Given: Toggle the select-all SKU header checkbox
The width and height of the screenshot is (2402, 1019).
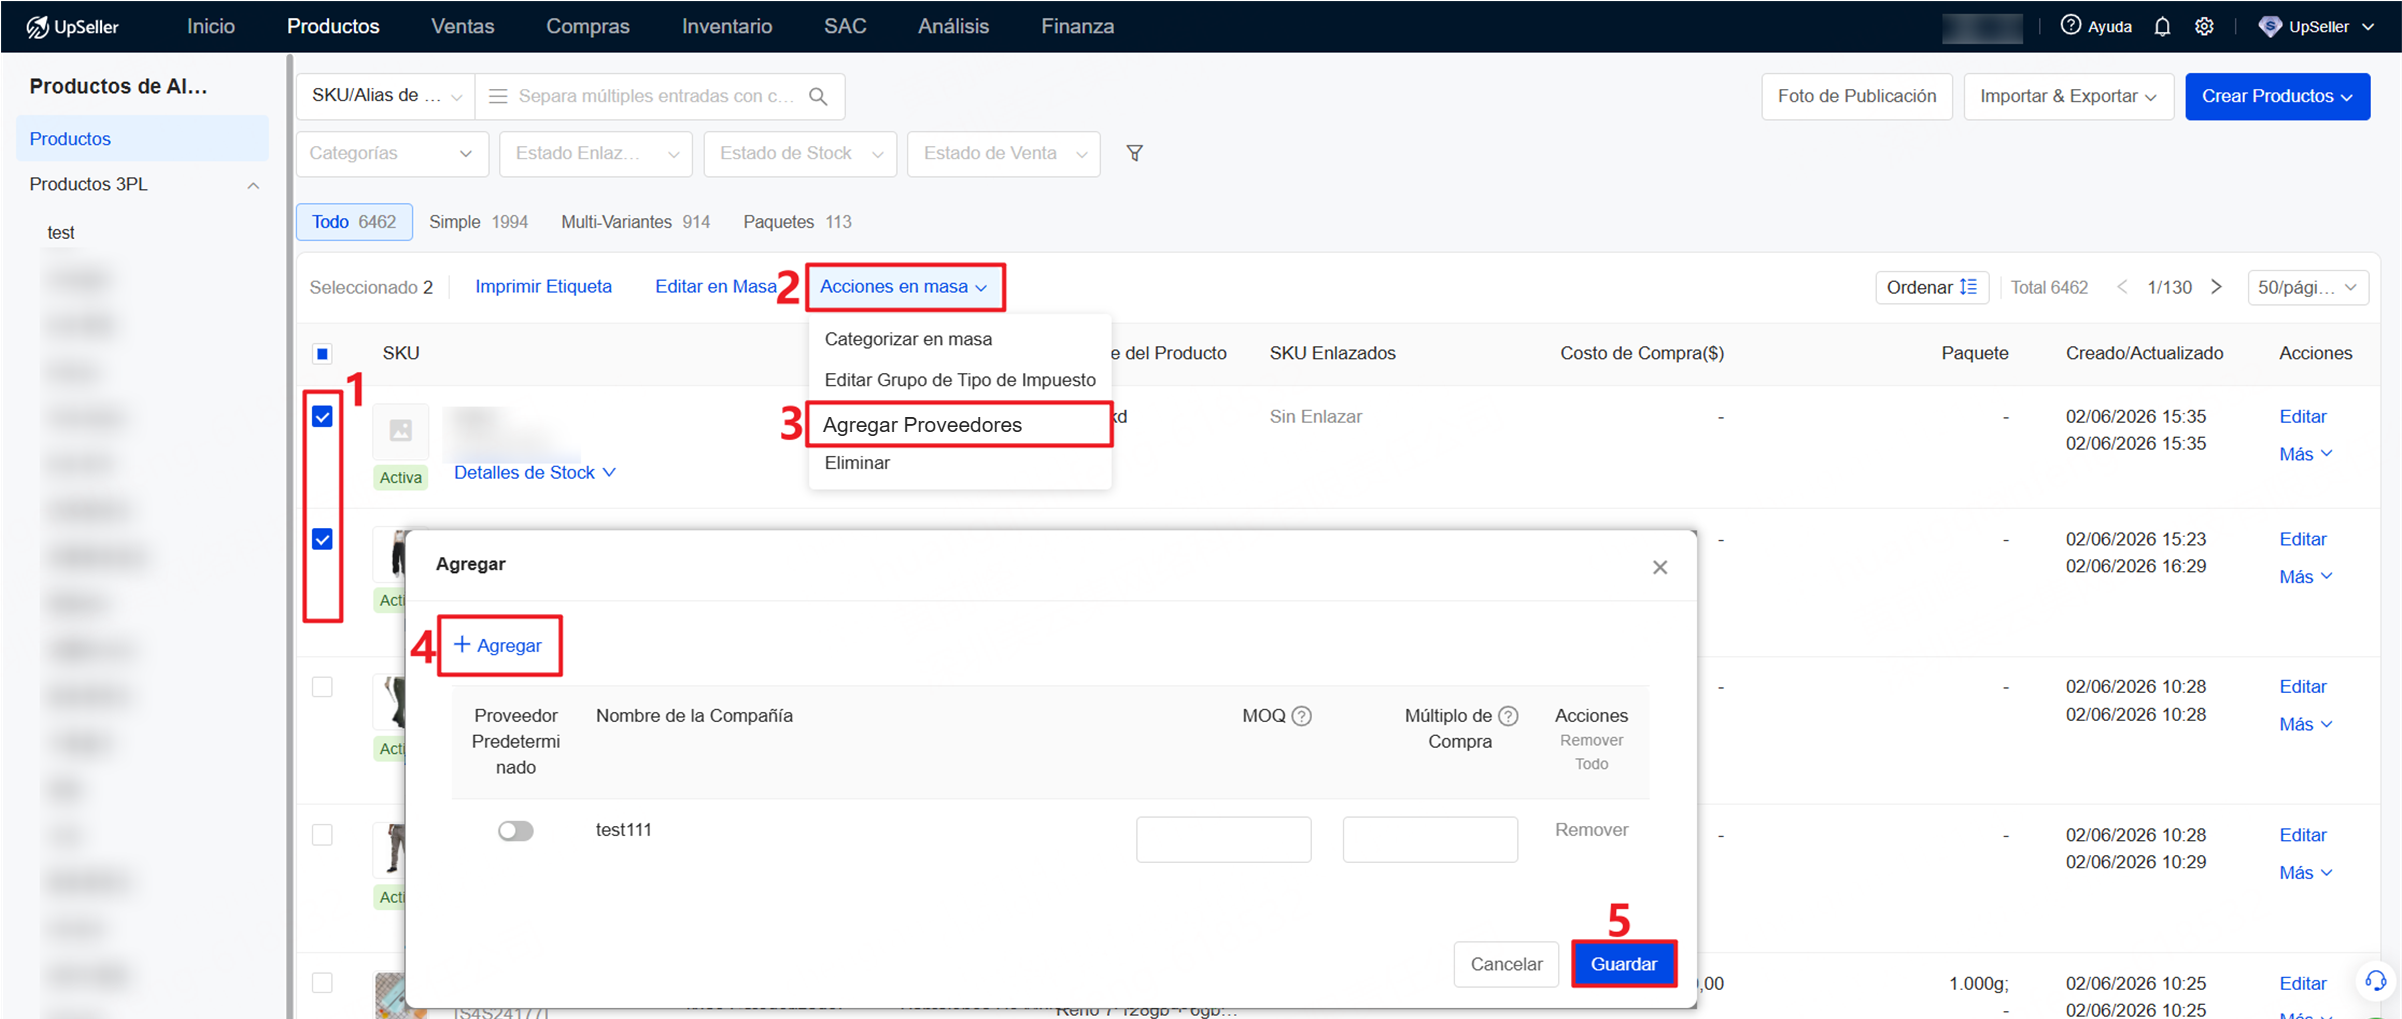Looking at the screenshot, I should point(322,353).
